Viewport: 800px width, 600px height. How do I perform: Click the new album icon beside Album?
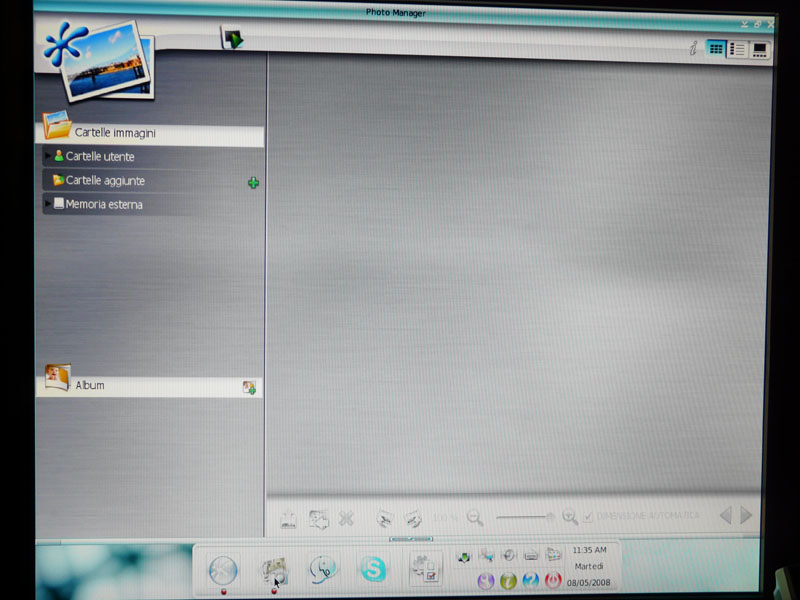[x=249, y=387]
